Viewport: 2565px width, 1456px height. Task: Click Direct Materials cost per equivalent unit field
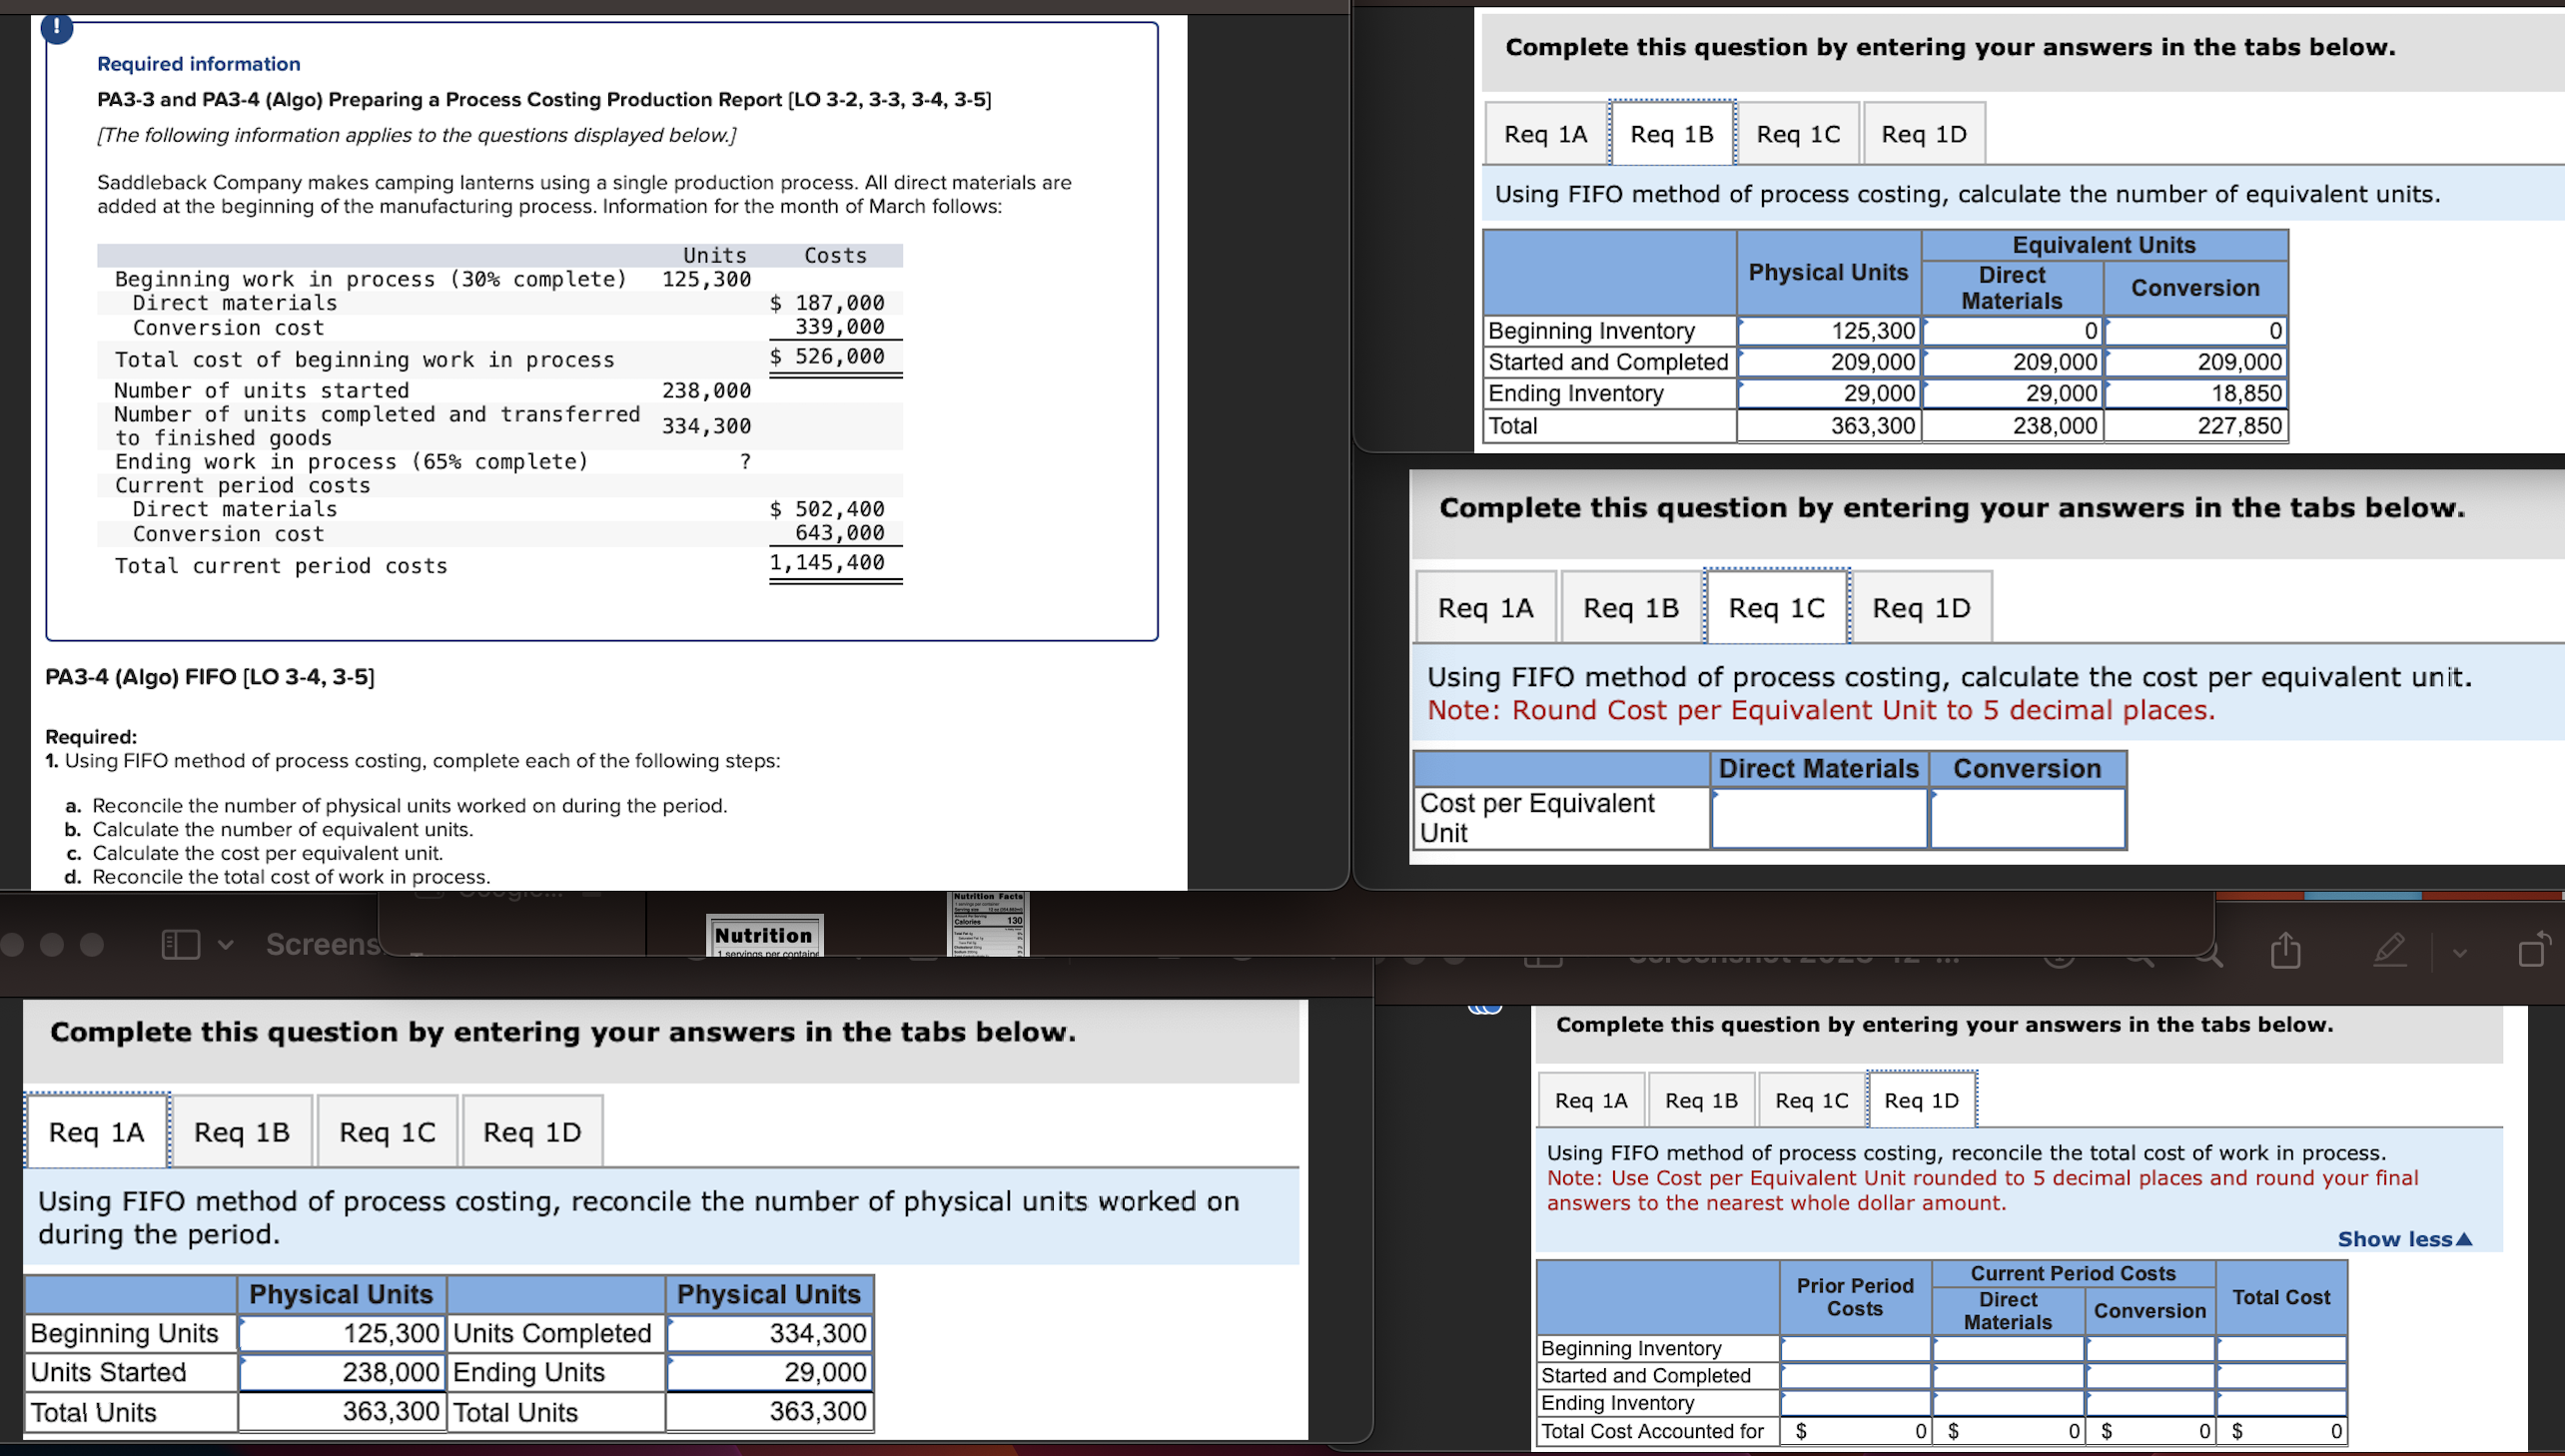(1819, 818)
